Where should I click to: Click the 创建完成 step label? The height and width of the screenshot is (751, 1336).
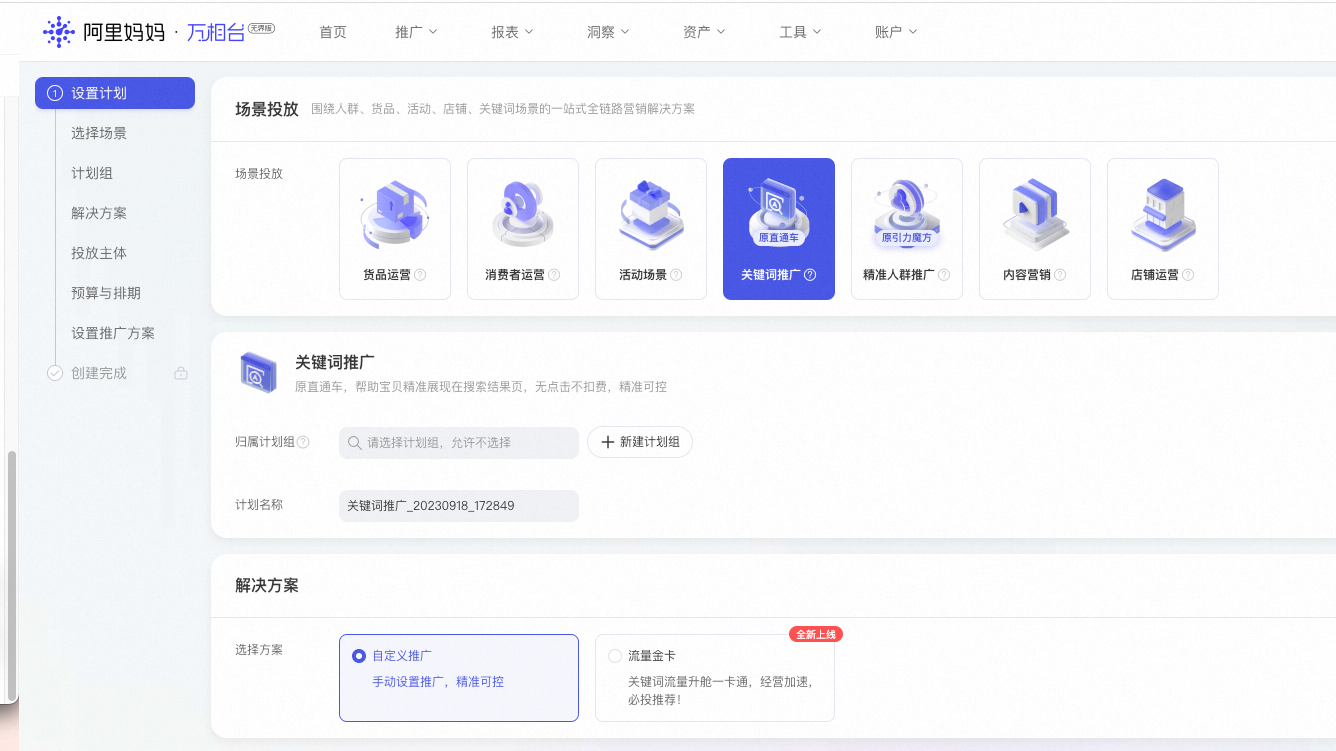click(x=99, y=373)
